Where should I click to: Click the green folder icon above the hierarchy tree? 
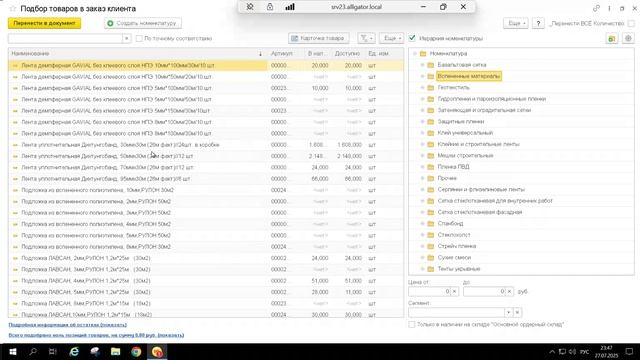[x=611, y=38]
